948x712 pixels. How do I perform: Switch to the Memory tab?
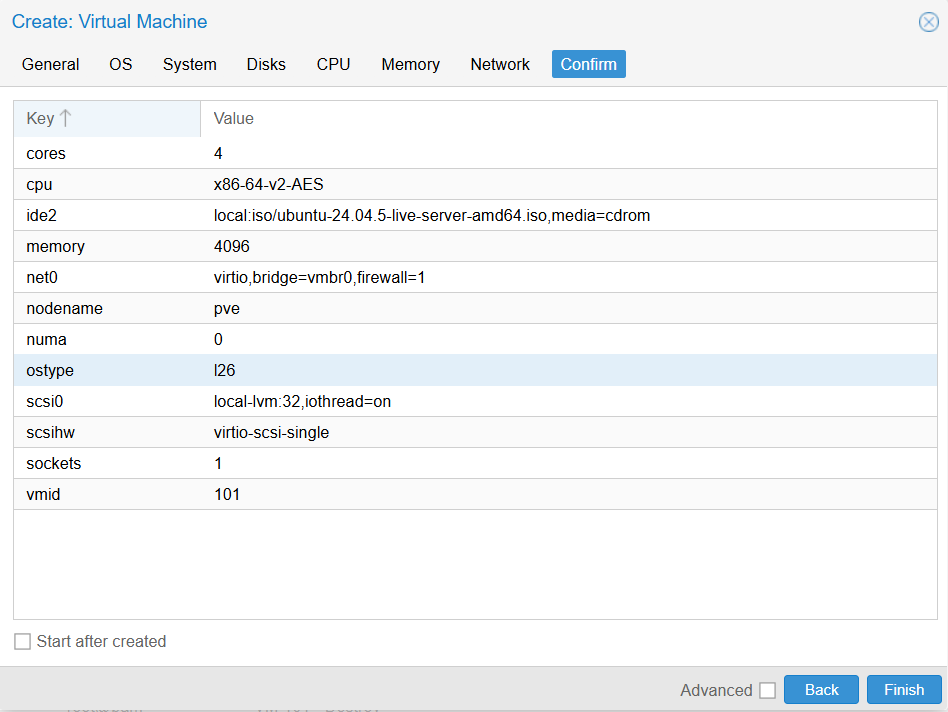[x=411, y=64]
